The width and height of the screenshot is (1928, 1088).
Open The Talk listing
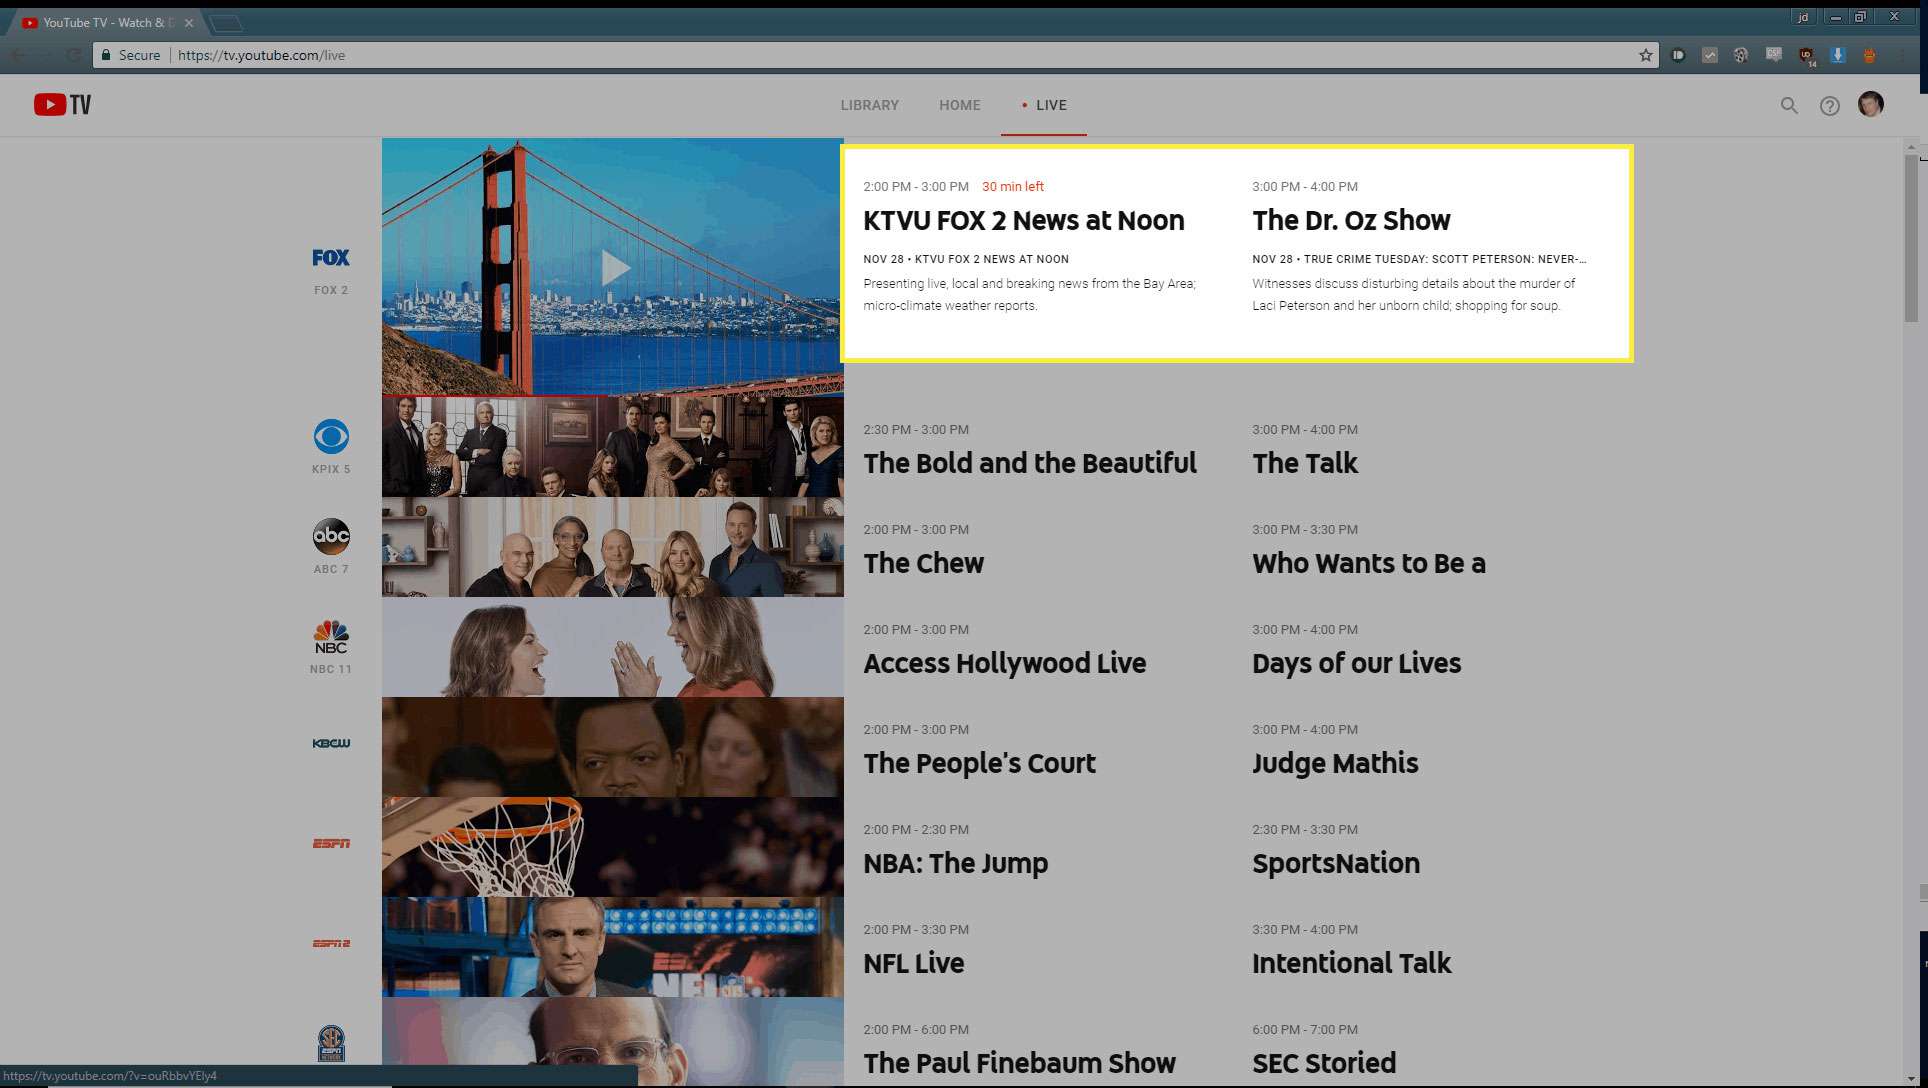click(1305, 463)
